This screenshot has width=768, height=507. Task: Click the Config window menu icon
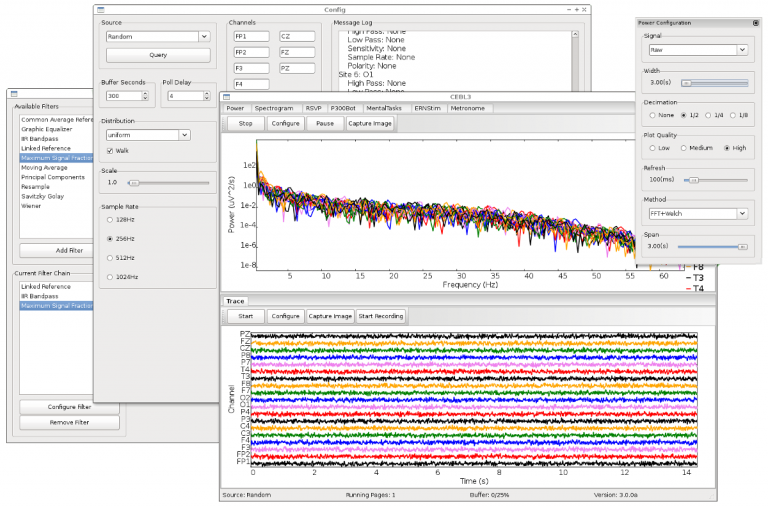(x=100, y=9)
